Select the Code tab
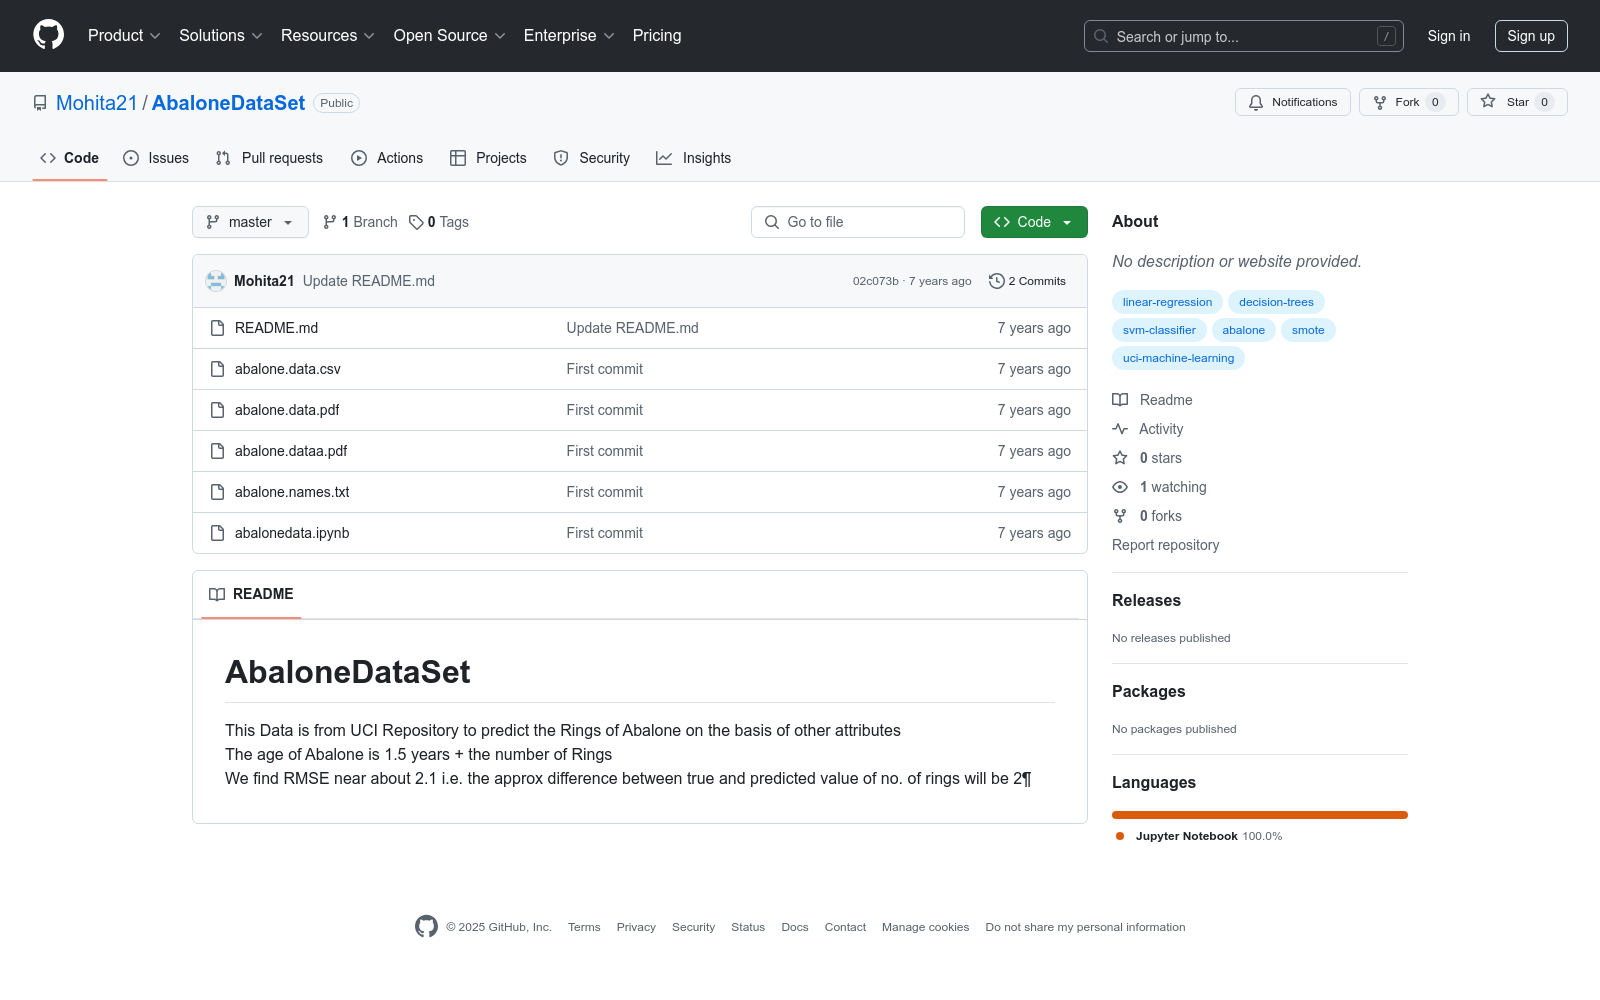The width and height of the screenshot is (1600, 1000). 70,158
